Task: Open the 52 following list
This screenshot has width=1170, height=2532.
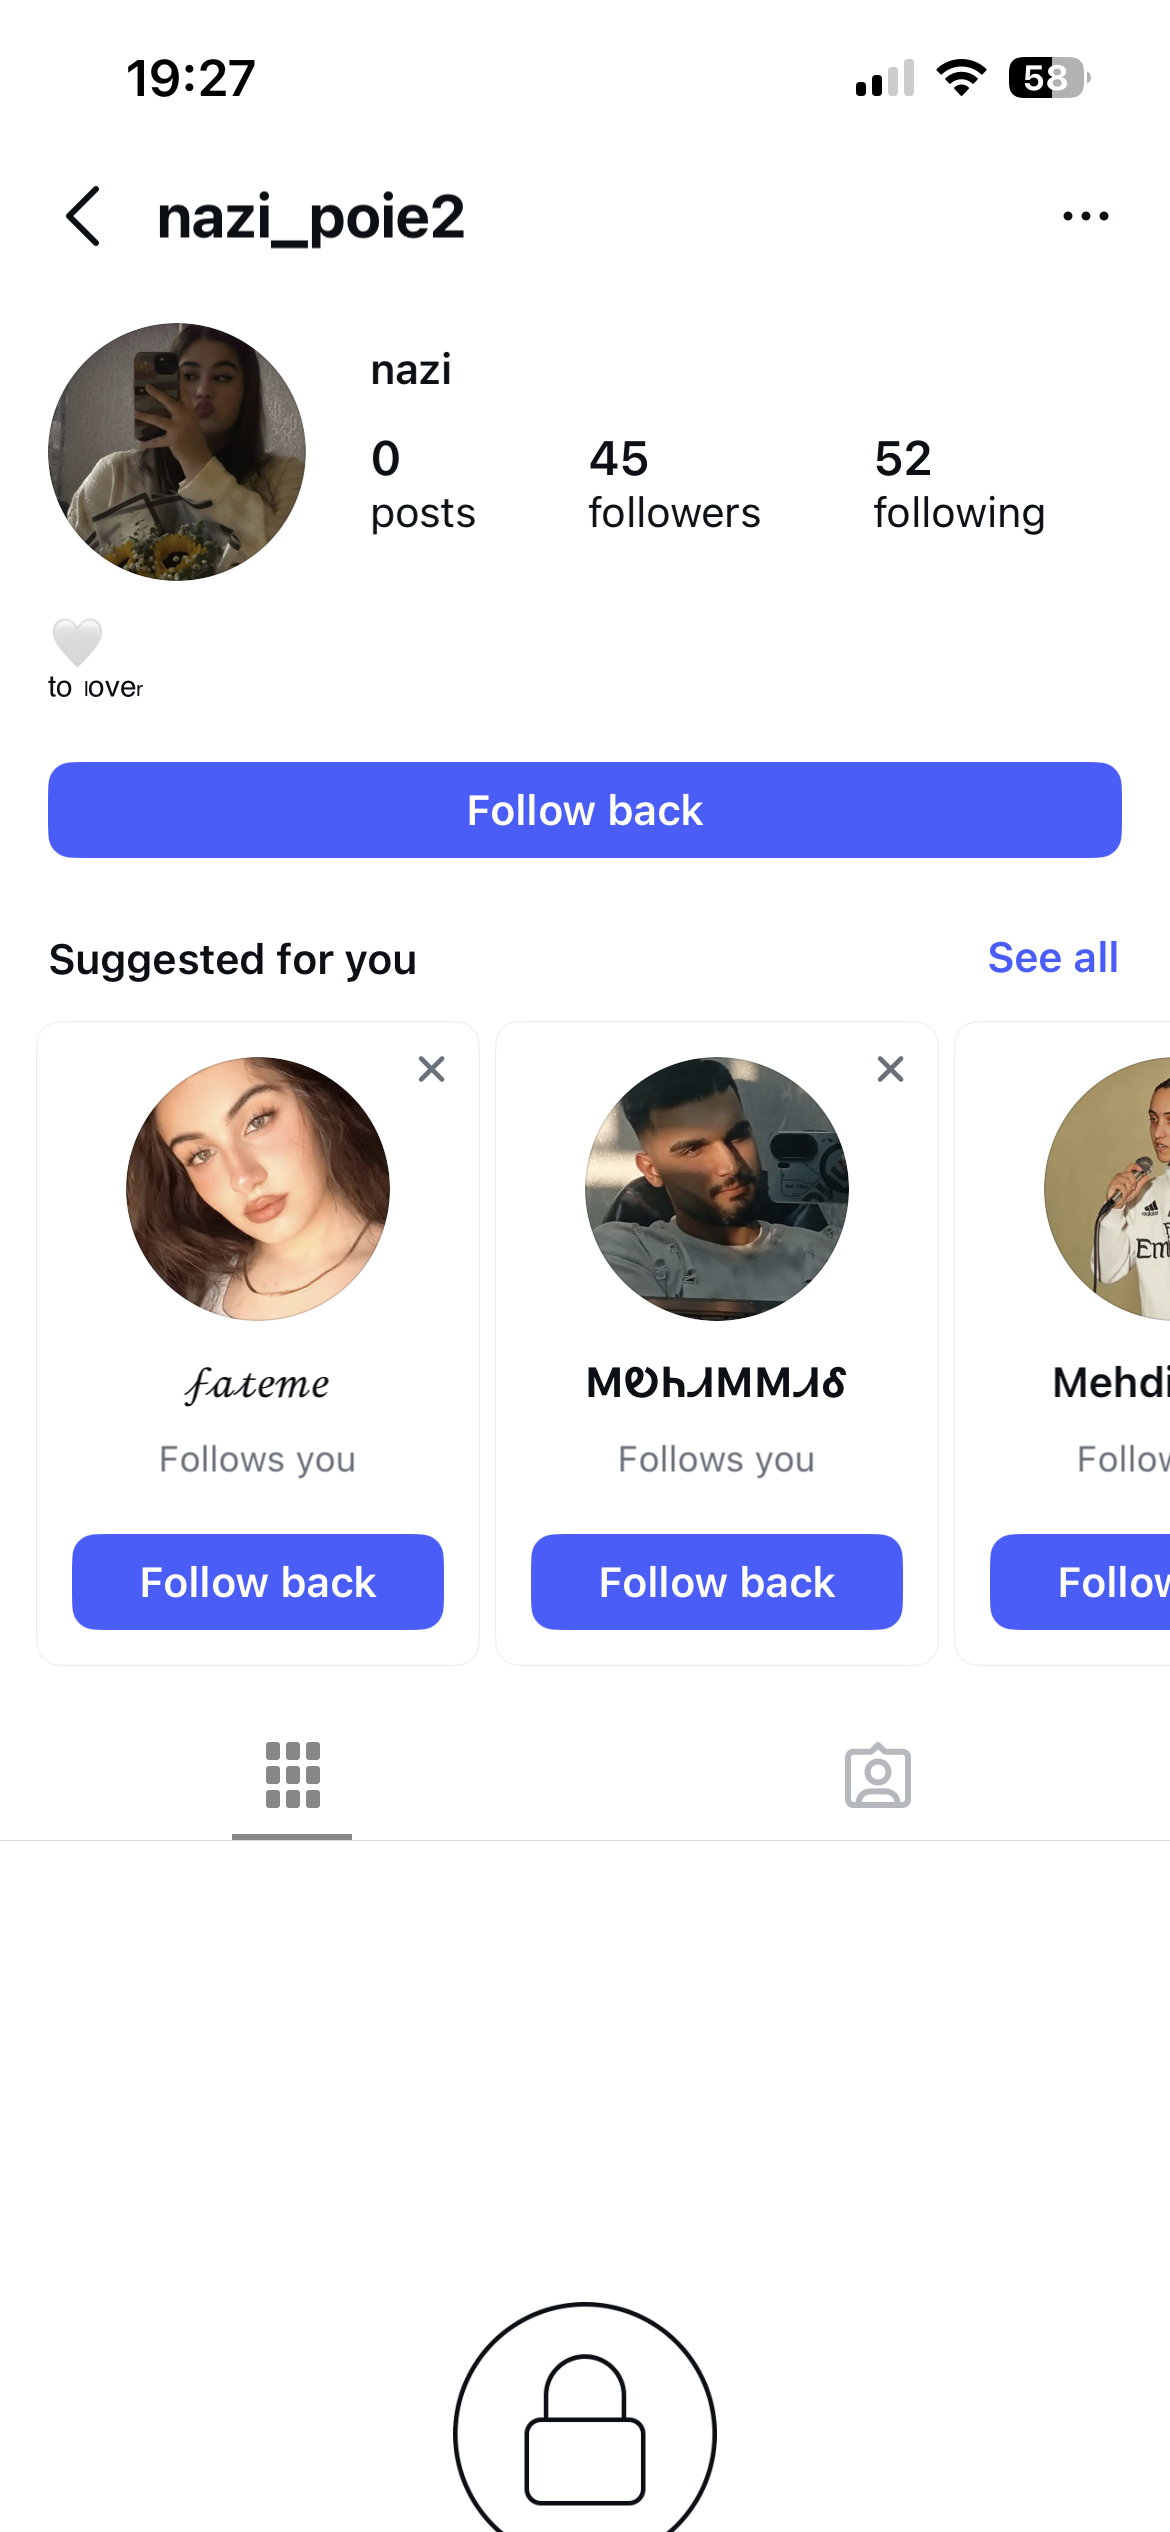Action: click(958, 485)
